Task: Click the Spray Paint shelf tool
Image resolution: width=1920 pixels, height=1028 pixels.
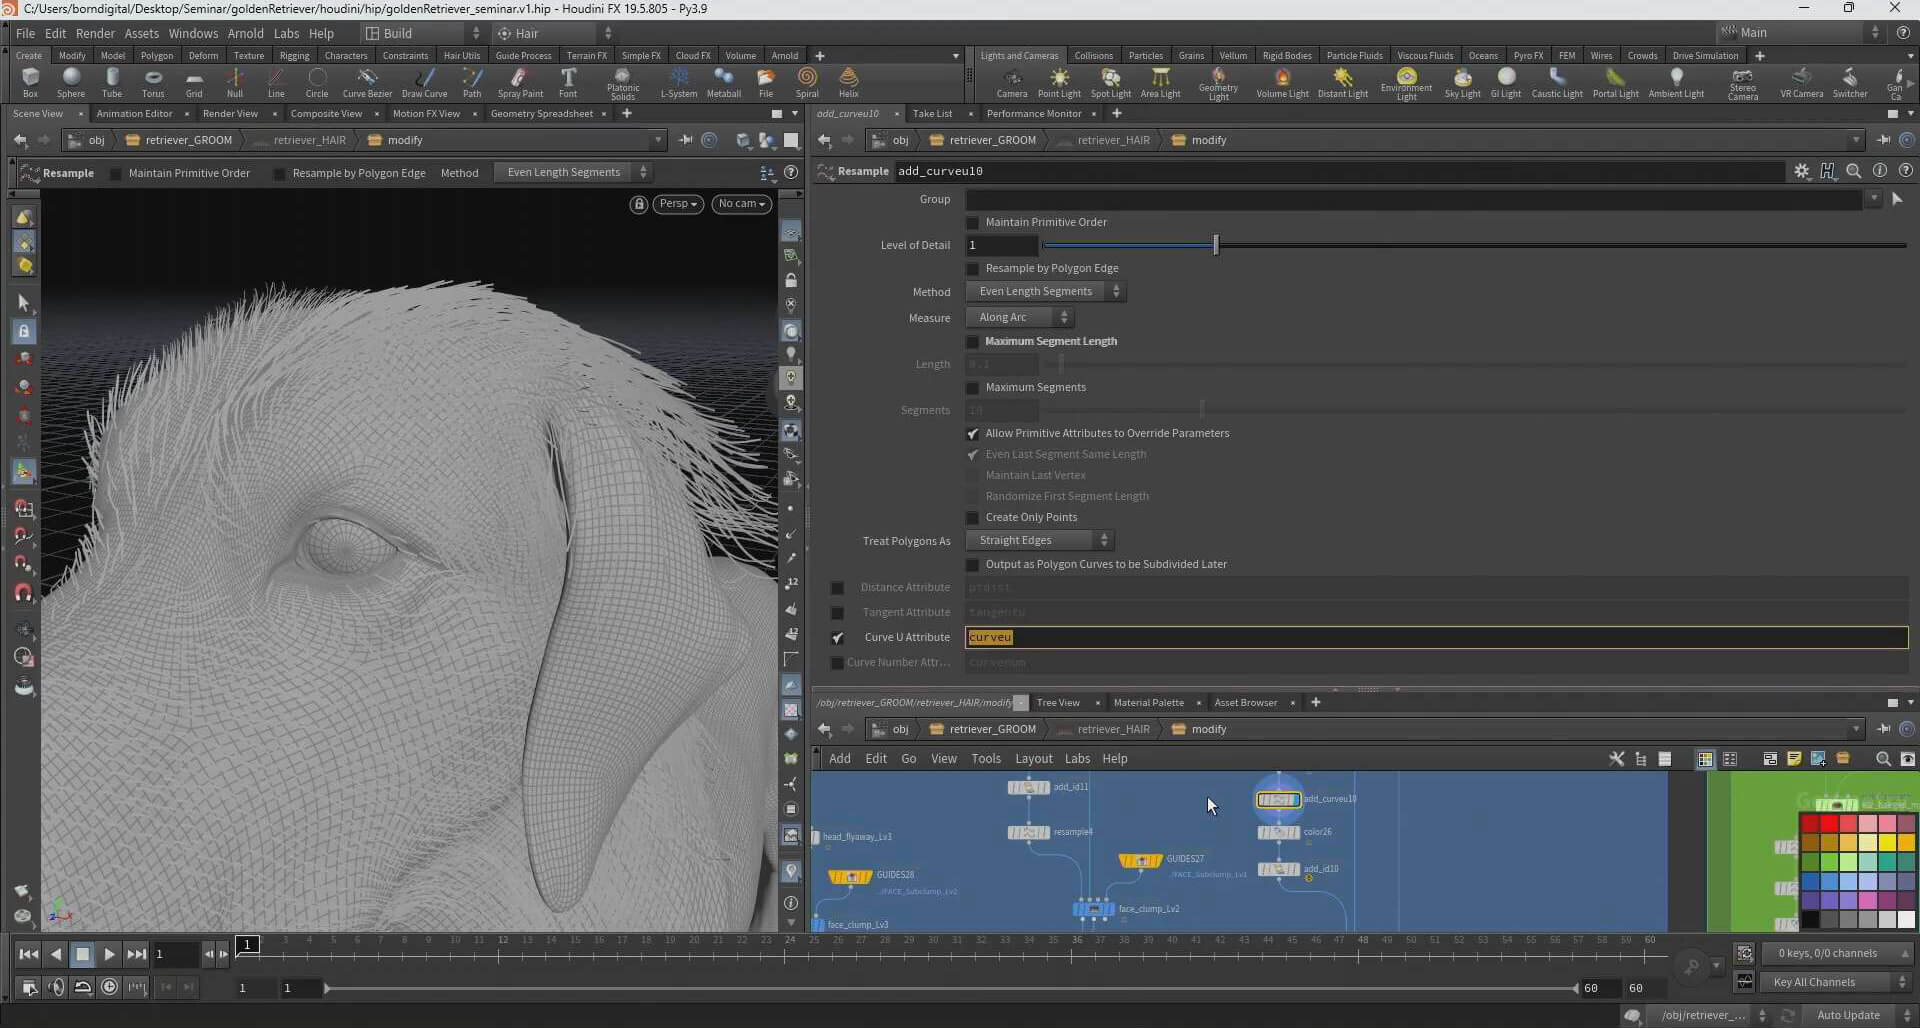Action: pos(520,82)
